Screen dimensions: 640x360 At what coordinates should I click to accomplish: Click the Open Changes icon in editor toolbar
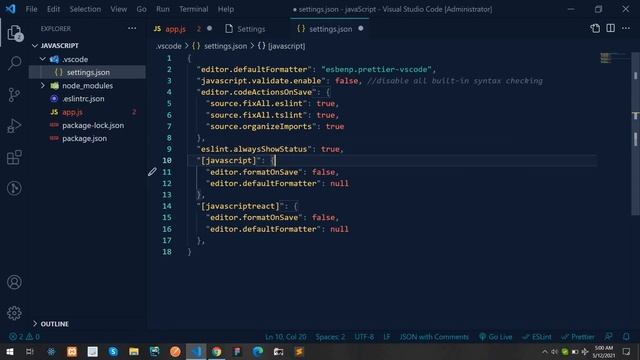595,29
